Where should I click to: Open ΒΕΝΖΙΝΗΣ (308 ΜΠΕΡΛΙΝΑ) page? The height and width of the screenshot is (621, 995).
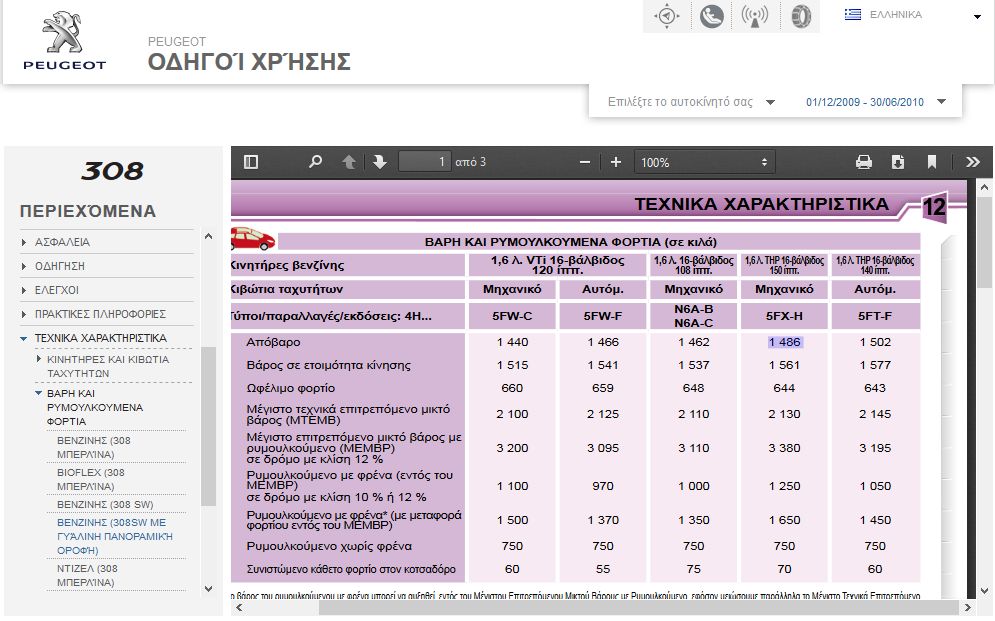tap(94, 447)
